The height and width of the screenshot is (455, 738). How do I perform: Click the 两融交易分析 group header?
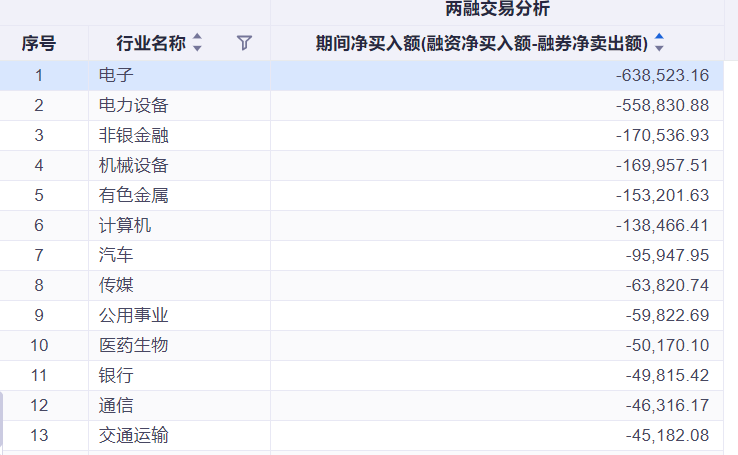[497, 8]
